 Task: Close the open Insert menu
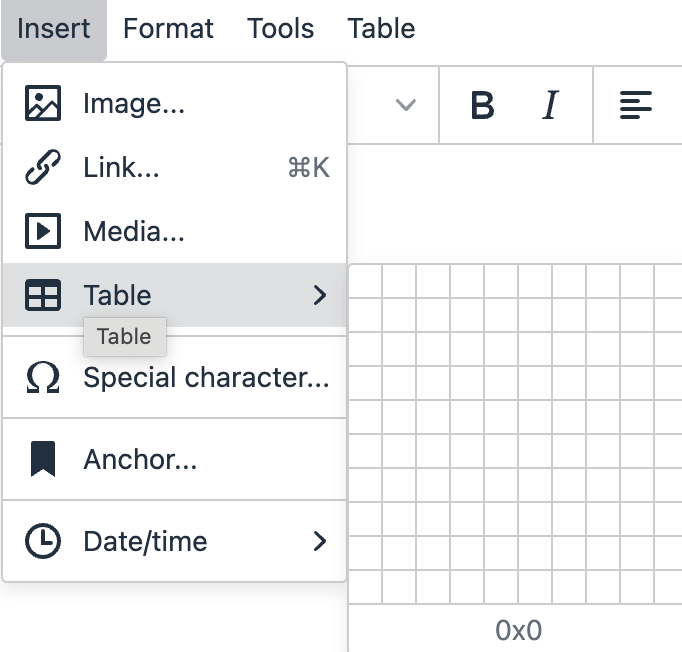click(53, 29)
